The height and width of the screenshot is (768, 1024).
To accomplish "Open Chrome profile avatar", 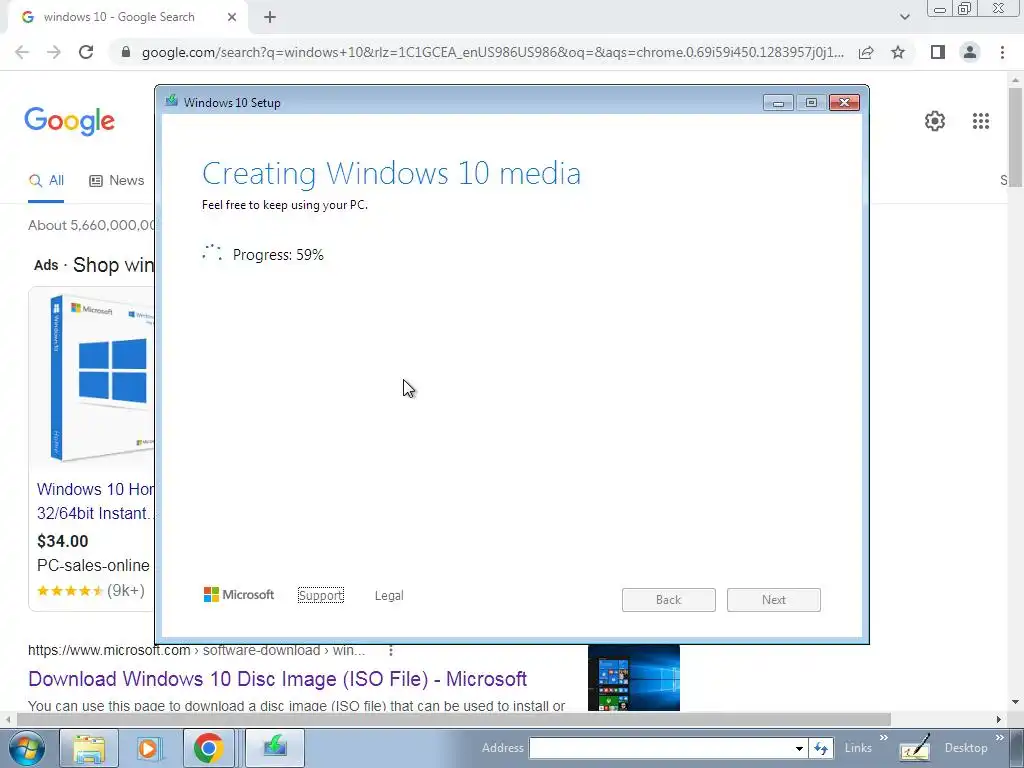I will pyautogui.click(x=970, y=52).
